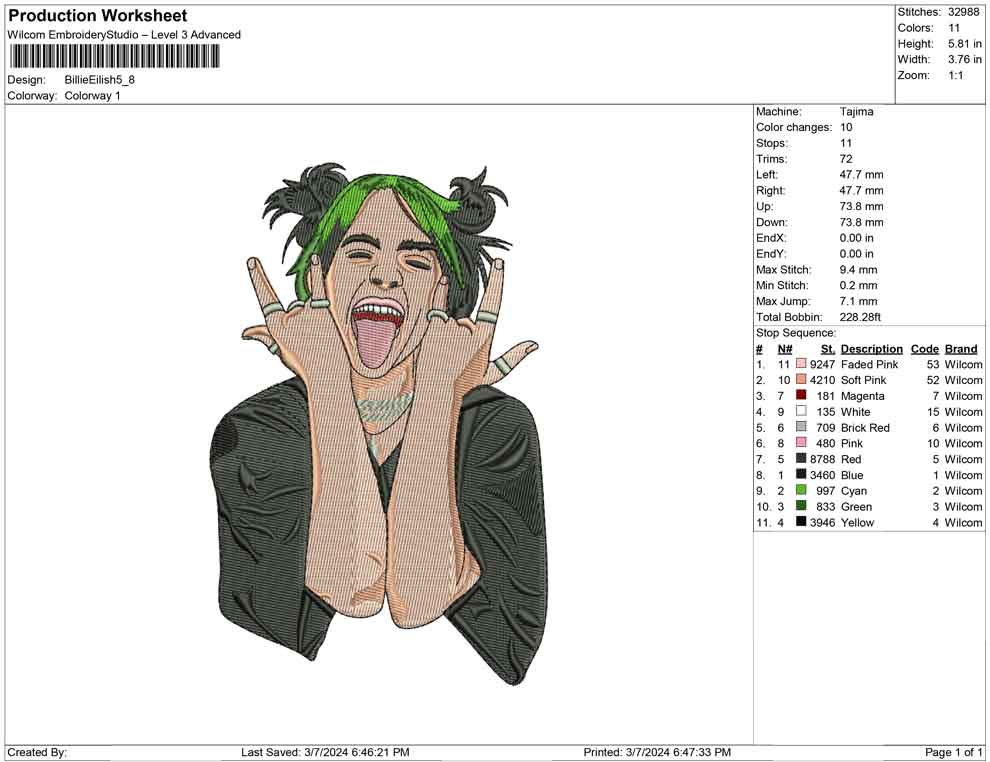Click the Zoom value '1:1'
The width and height of the screenshot is (990, 762).
point(956,75)
